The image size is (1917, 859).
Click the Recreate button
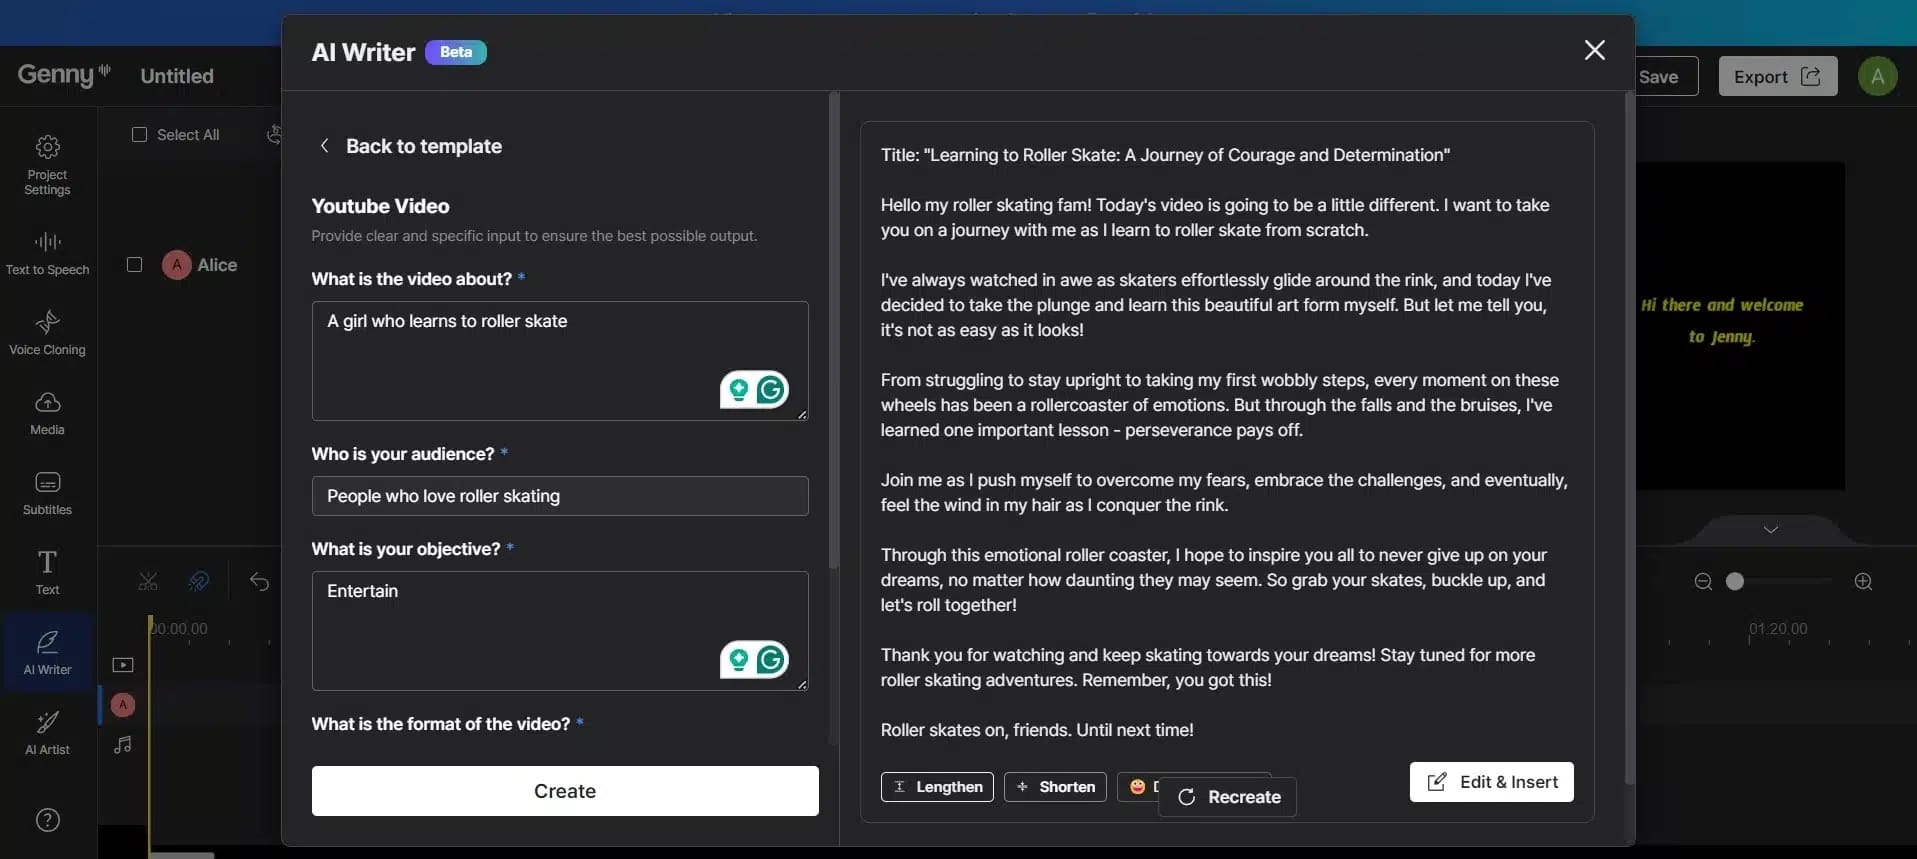1228,797
